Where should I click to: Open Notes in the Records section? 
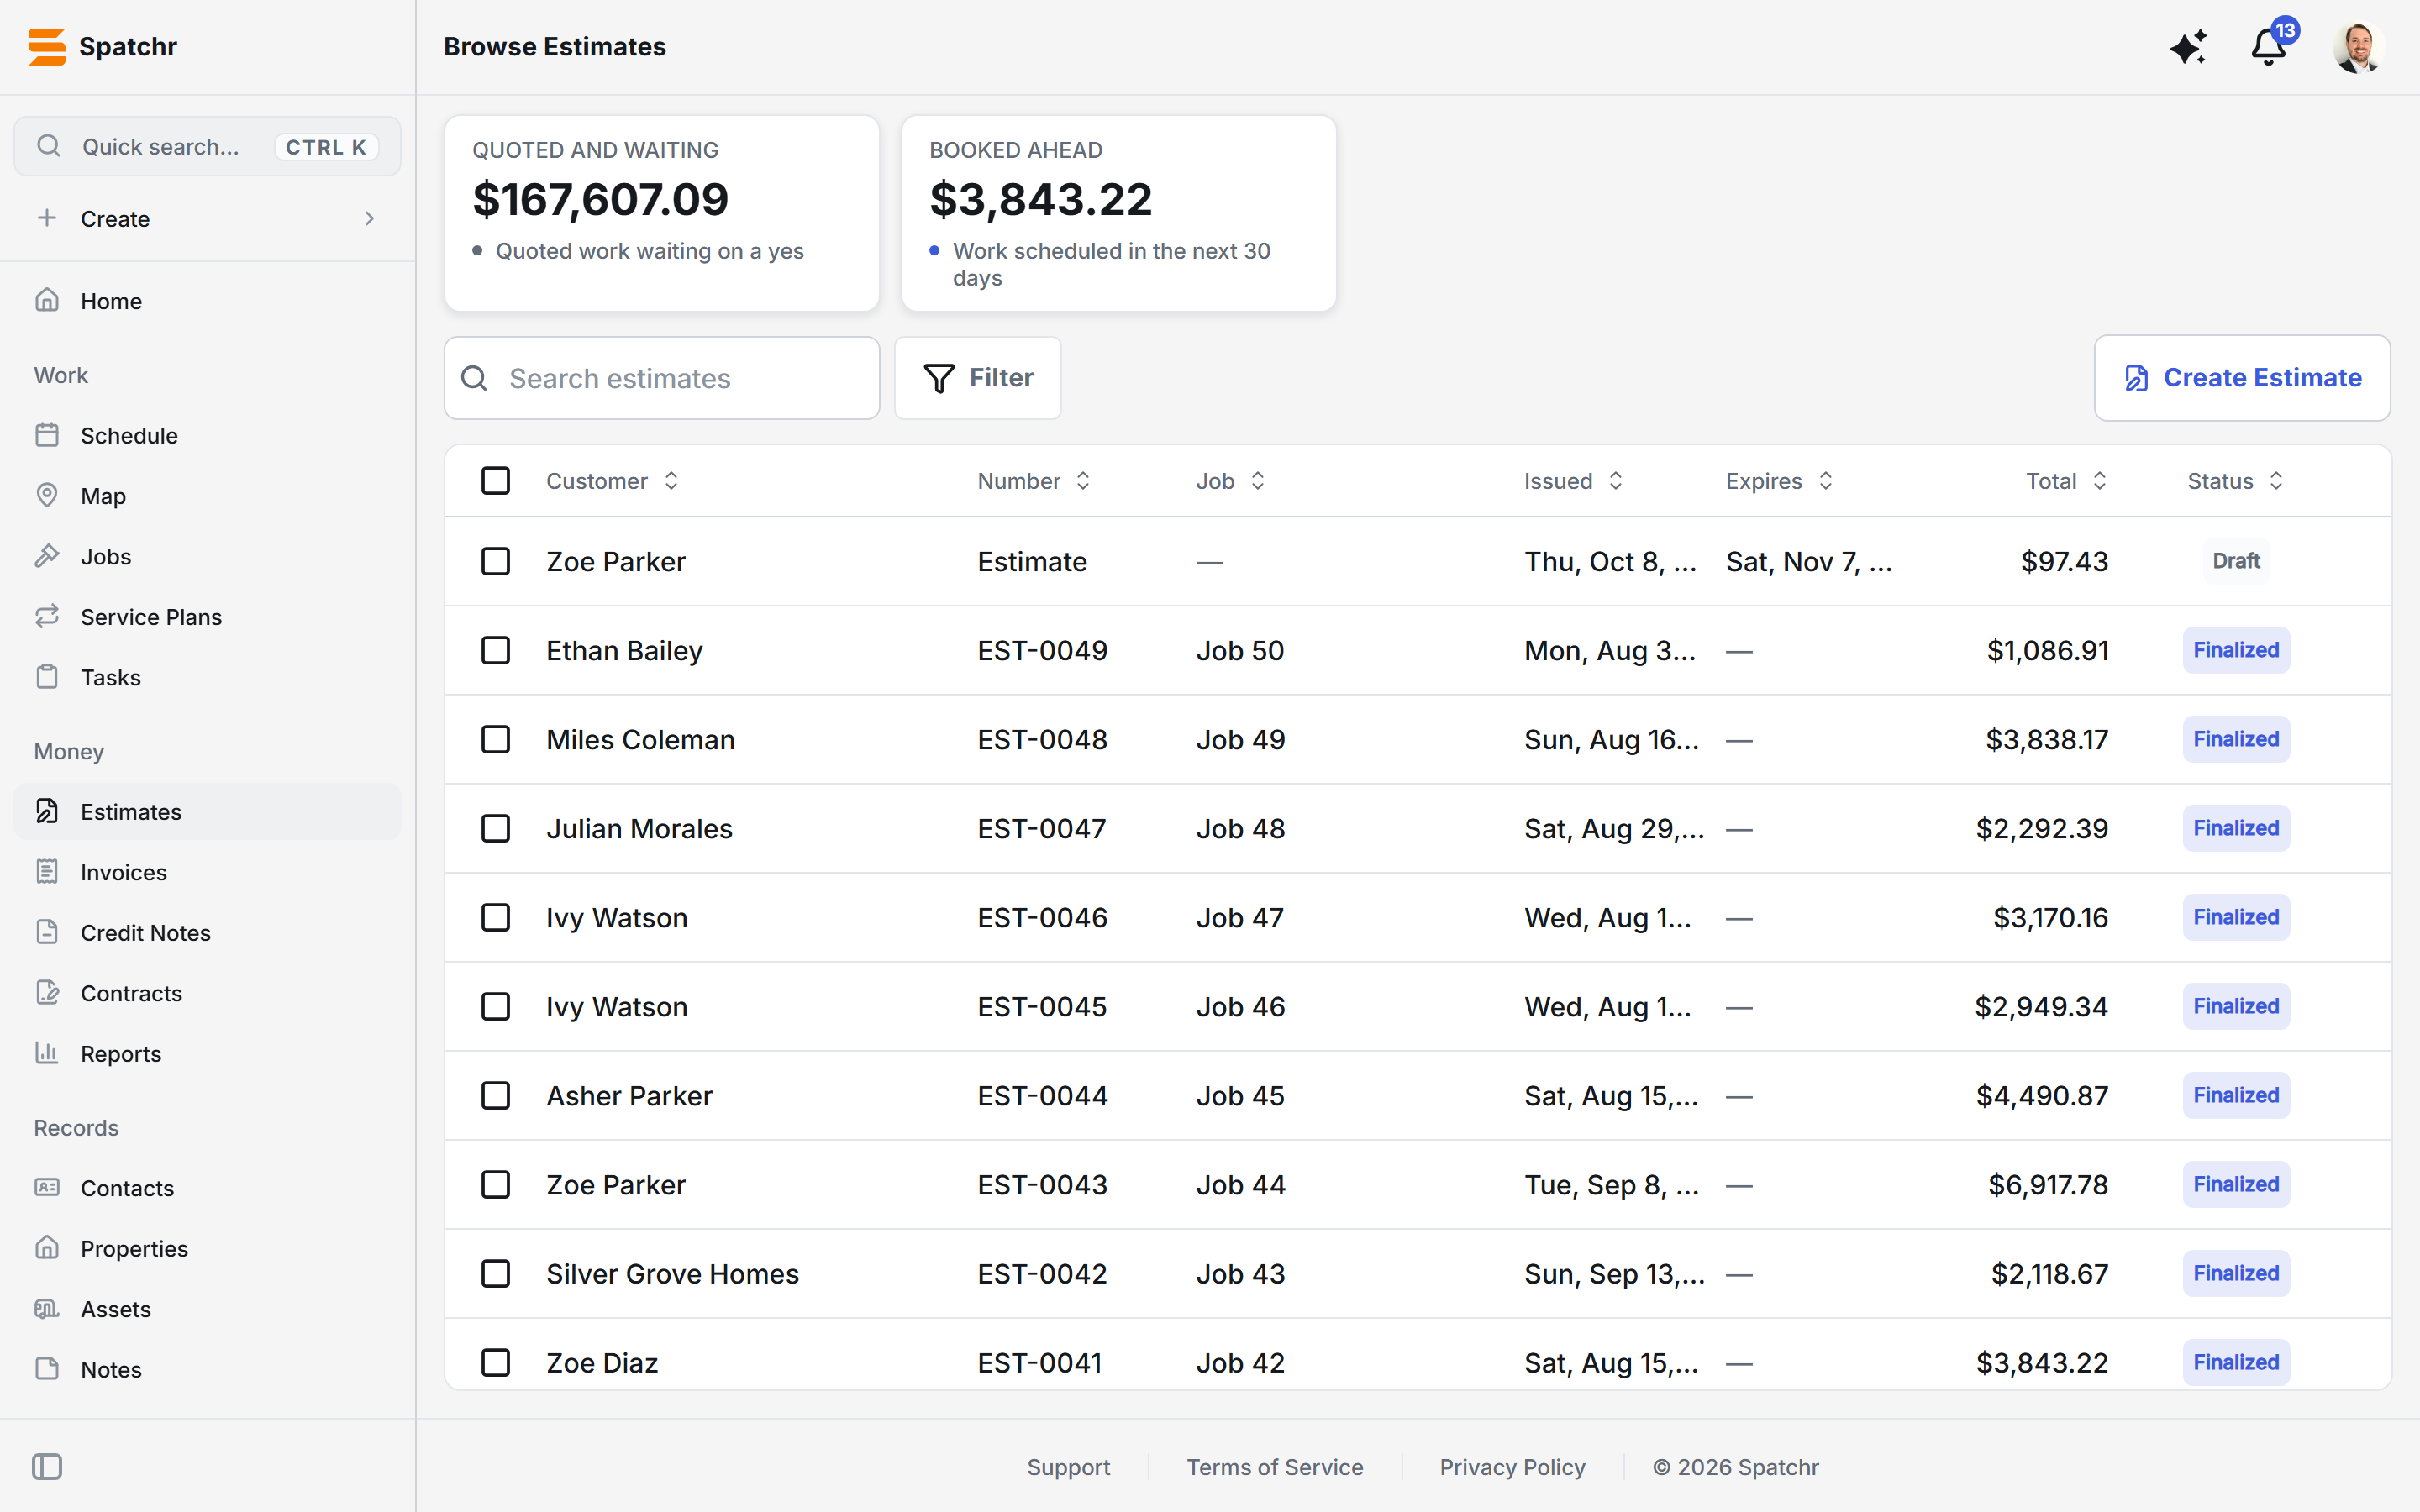[207, 1369]
